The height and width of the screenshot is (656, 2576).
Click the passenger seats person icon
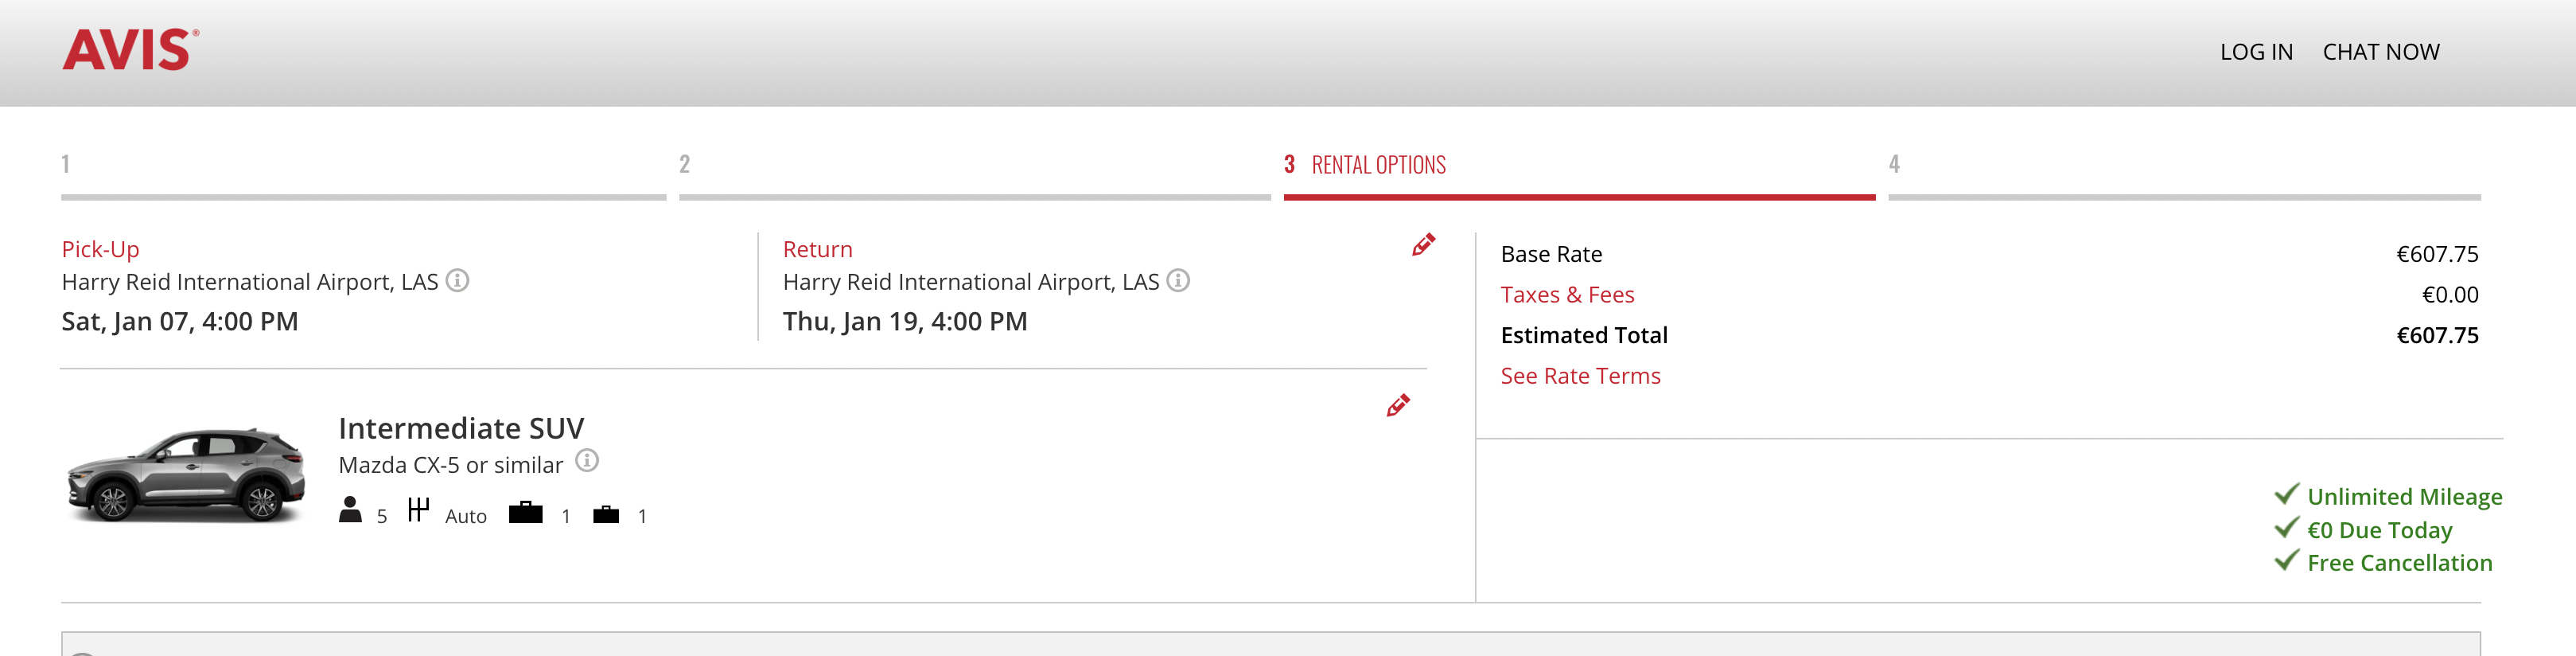[x=350, y=511]
